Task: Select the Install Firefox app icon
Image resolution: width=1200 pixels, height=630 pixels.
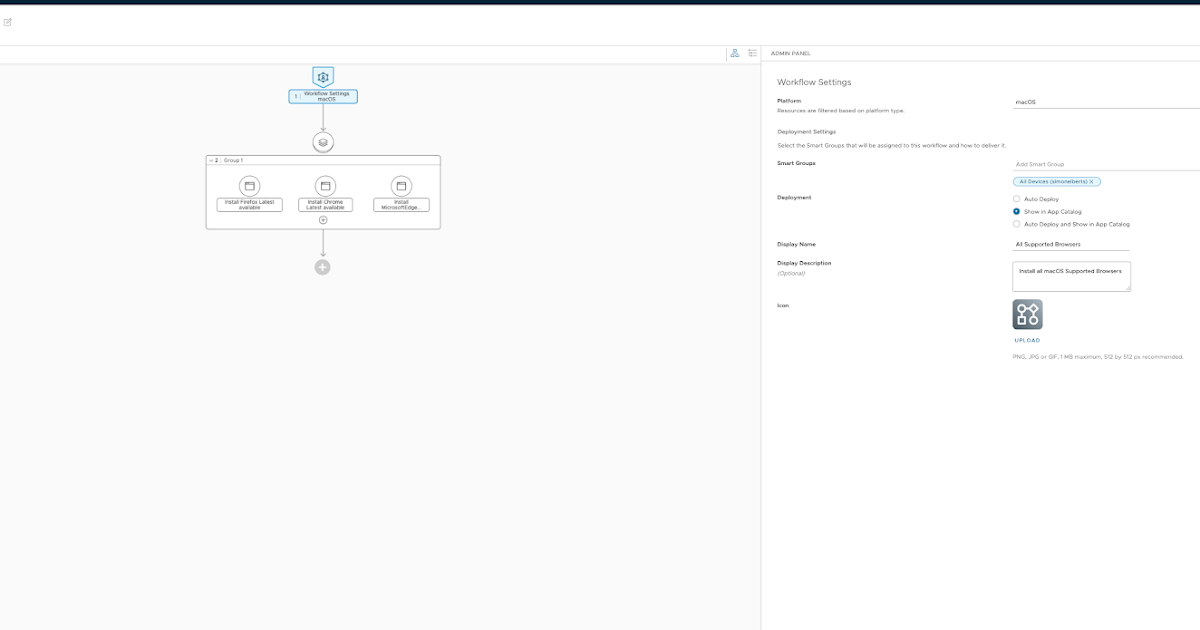Action: (x=250, y=186)
